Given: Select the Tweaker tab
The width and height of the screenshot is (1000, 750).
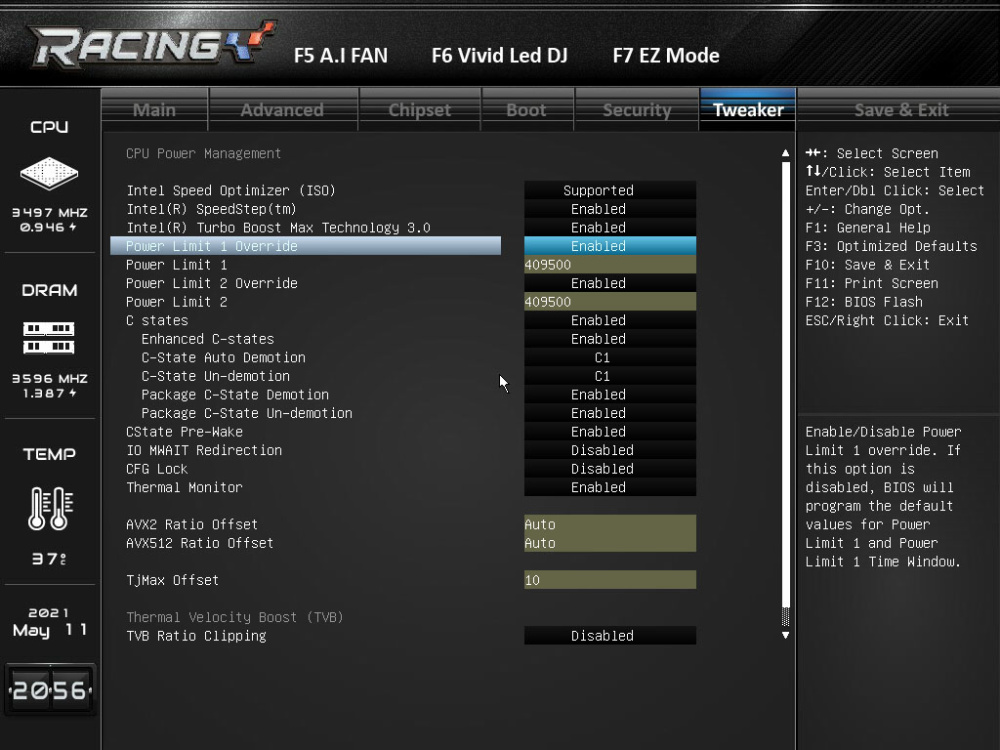Looking at the screenshot, I should click(x=748, y=110).
